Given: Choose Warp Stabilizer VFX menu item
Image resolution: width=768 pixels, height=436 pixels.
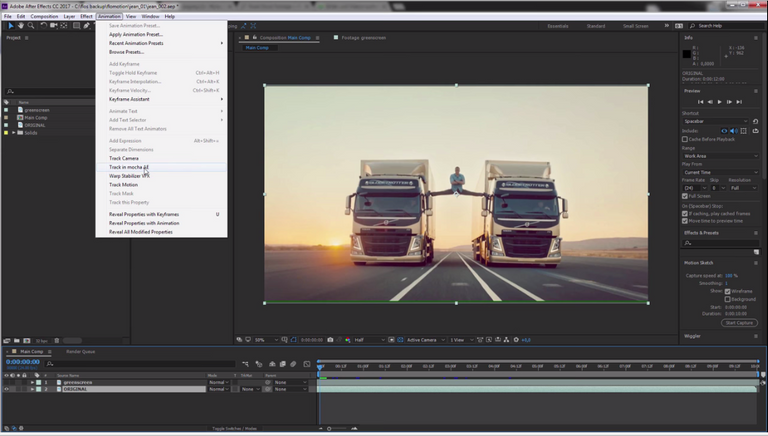Looking at the screenshot, I should (x=129, y=176).
